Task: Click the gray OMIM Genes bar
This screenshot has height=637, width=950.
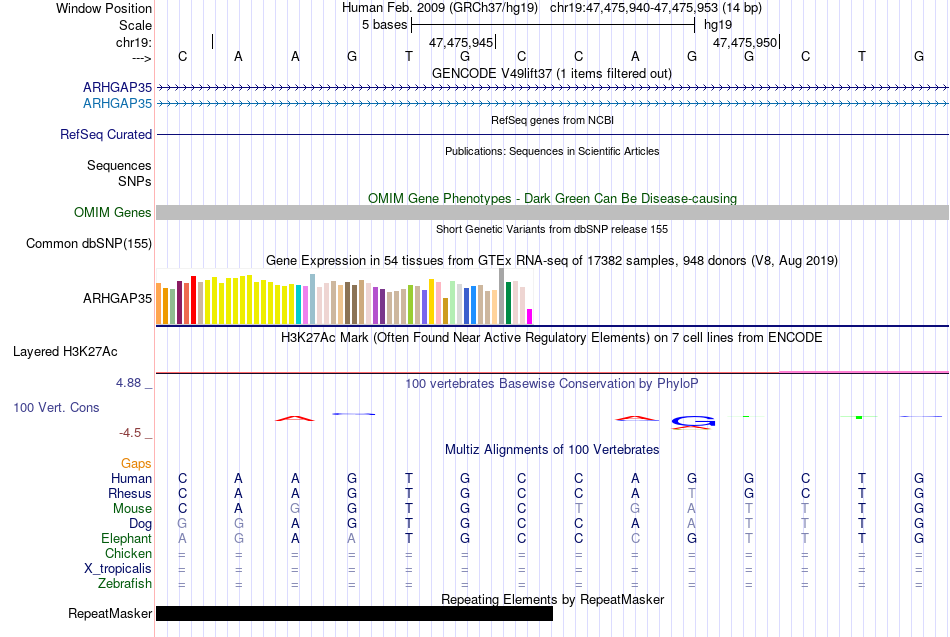Action: point(553,212)
